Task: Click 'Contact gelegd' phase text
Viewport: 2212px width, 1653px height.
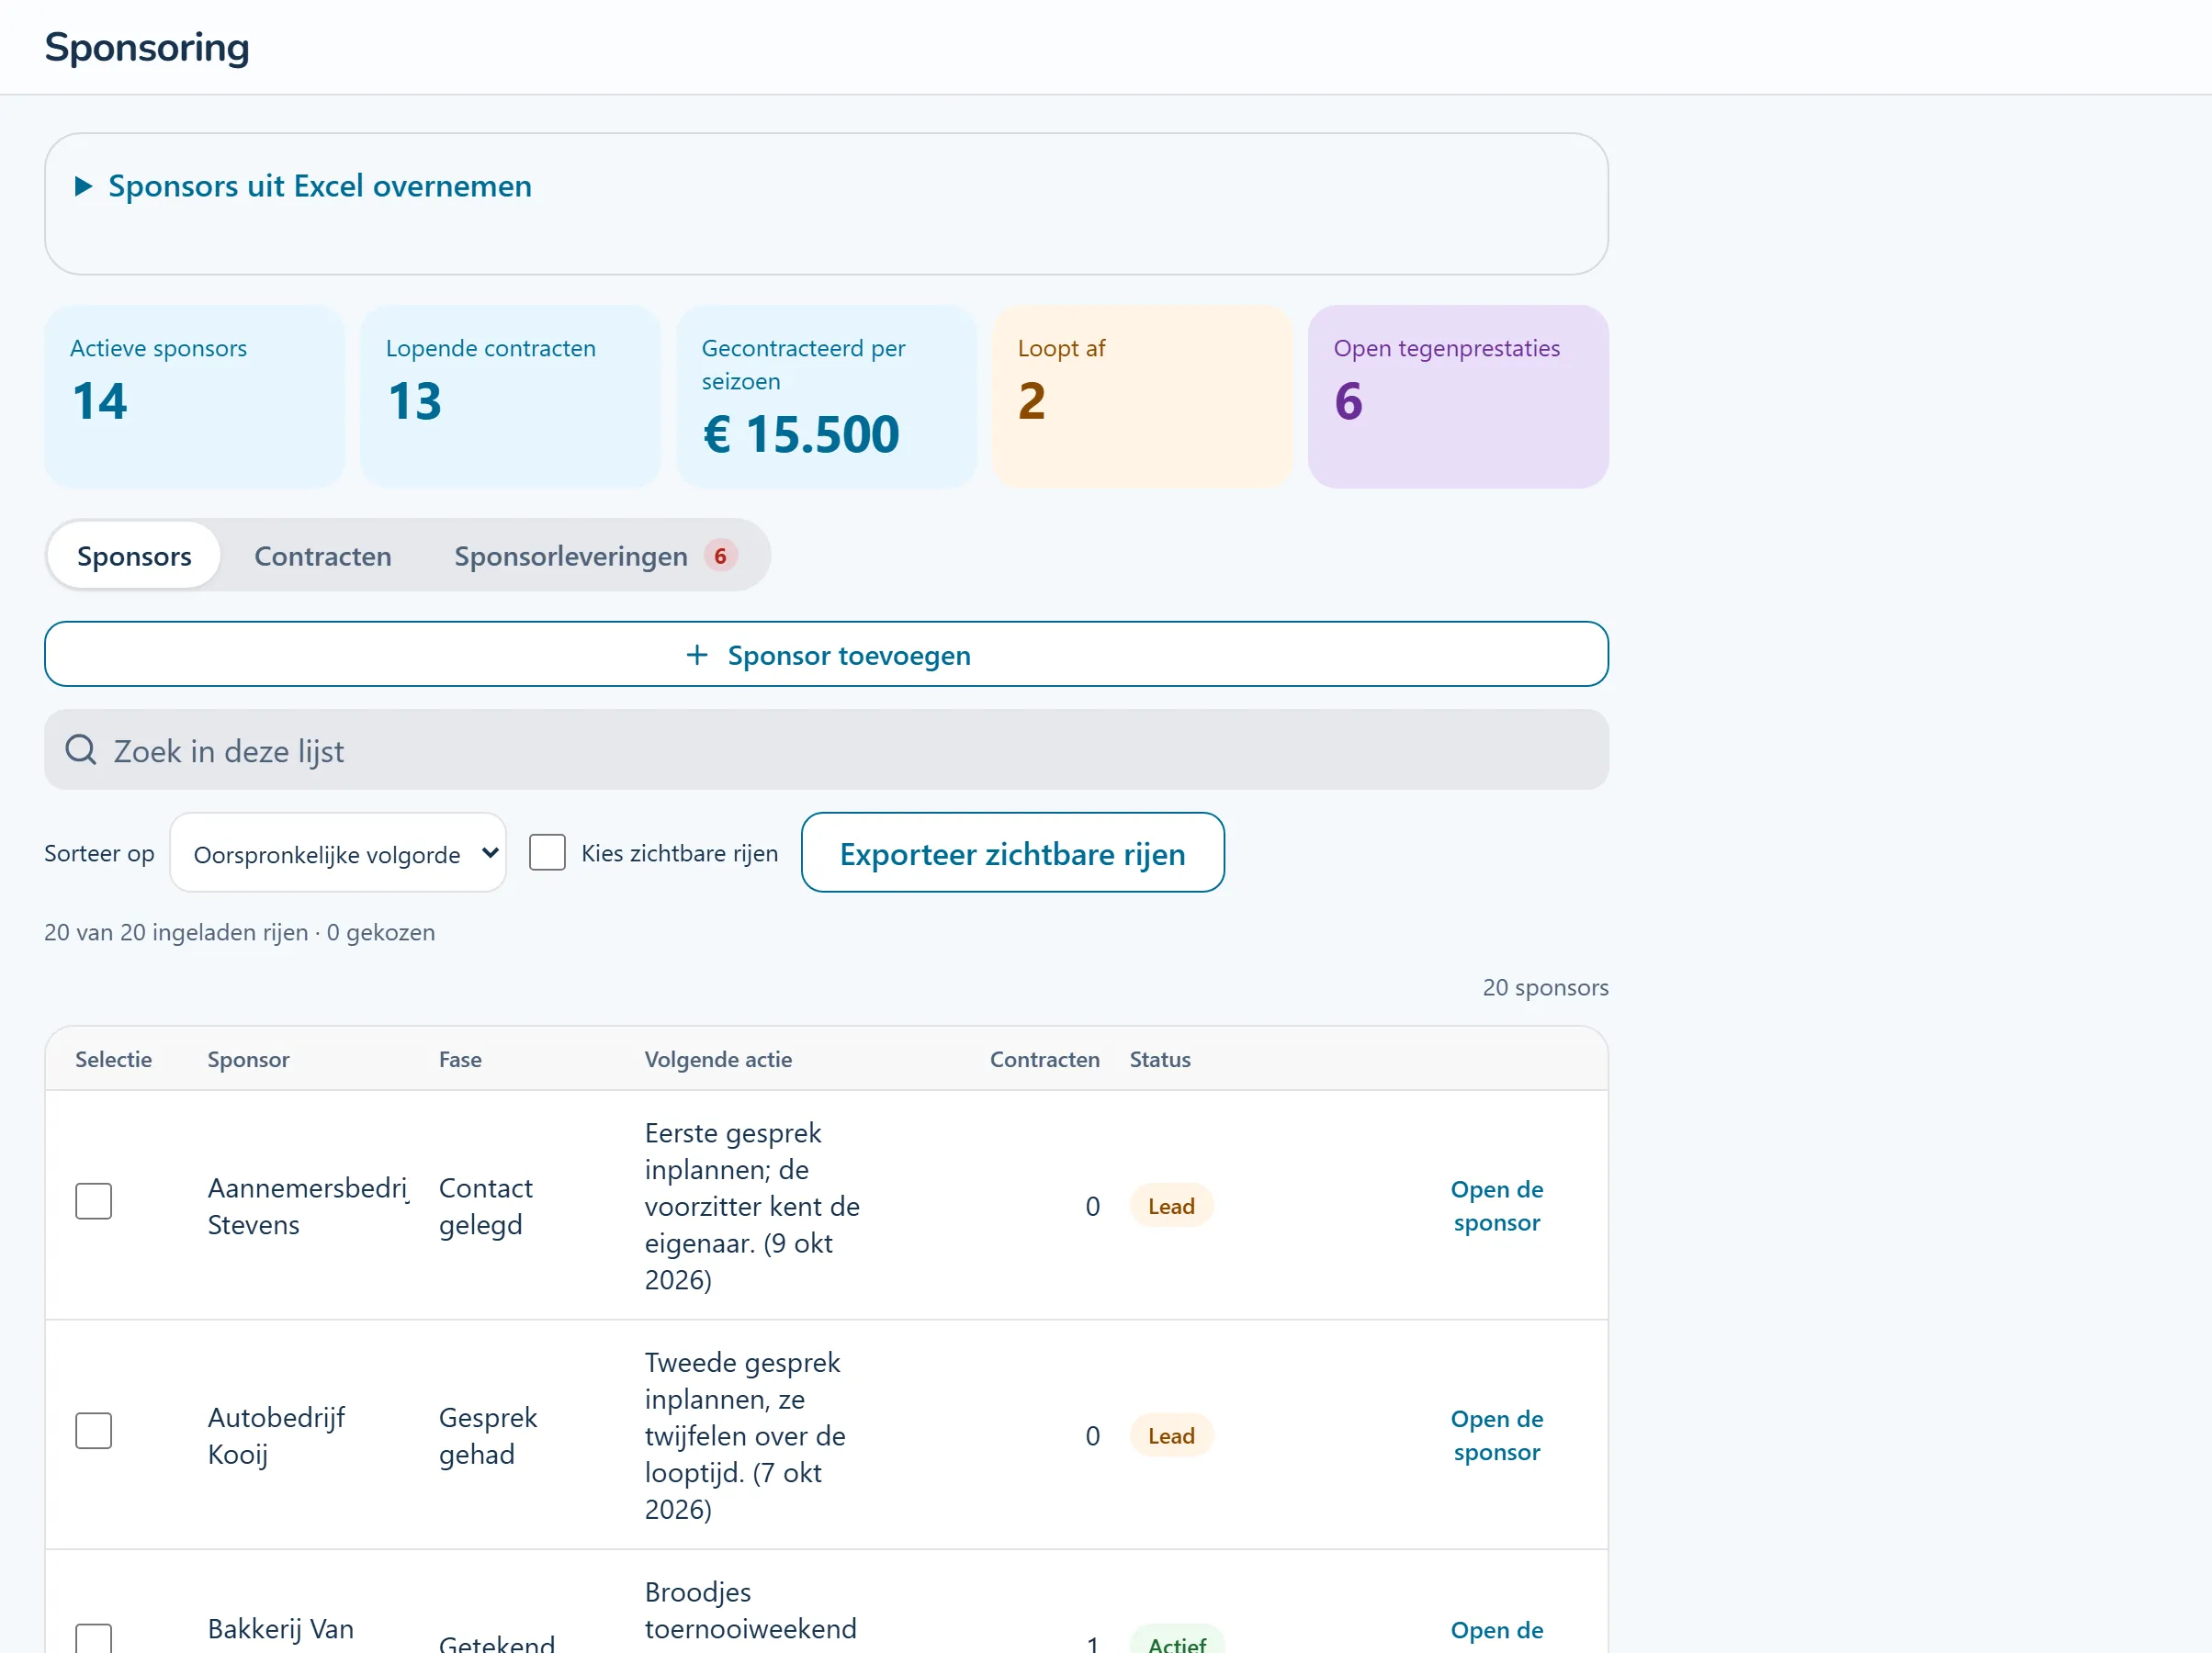Action: (x=486, y=1207)
